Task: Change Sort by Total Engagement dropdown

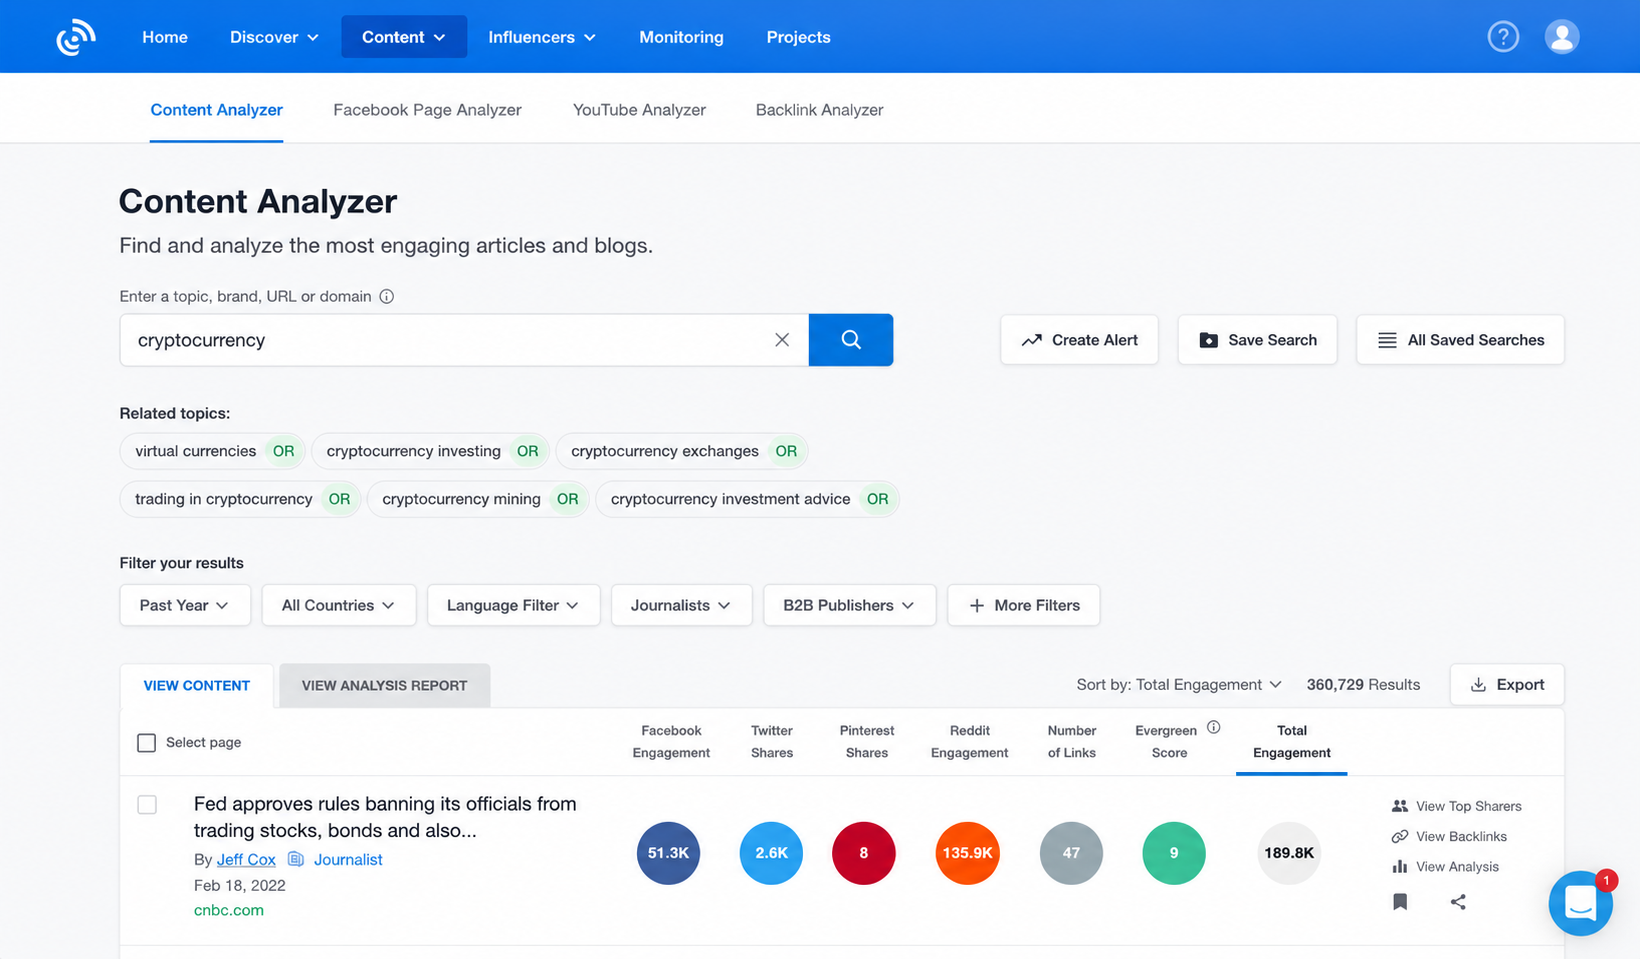Action: (x=1179, y=685)
